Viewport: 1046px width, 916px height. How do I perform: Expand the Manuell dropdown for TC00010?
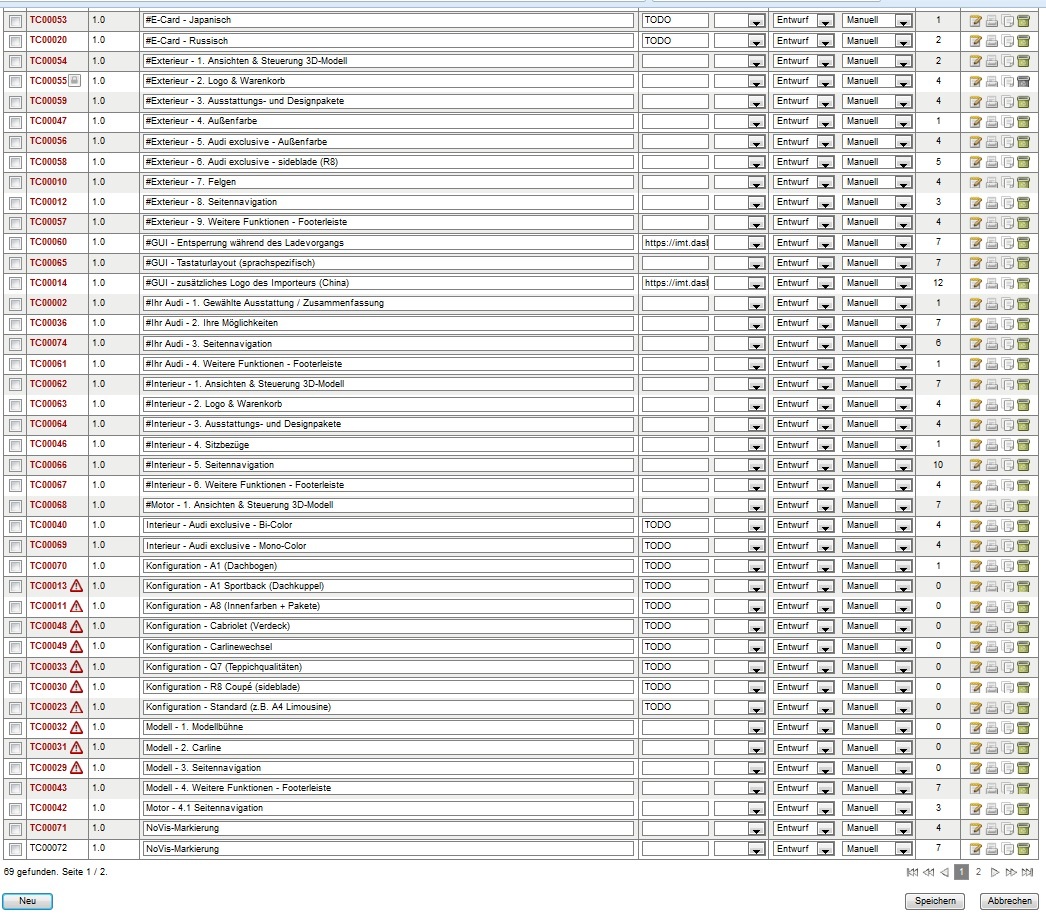[902, 183]
